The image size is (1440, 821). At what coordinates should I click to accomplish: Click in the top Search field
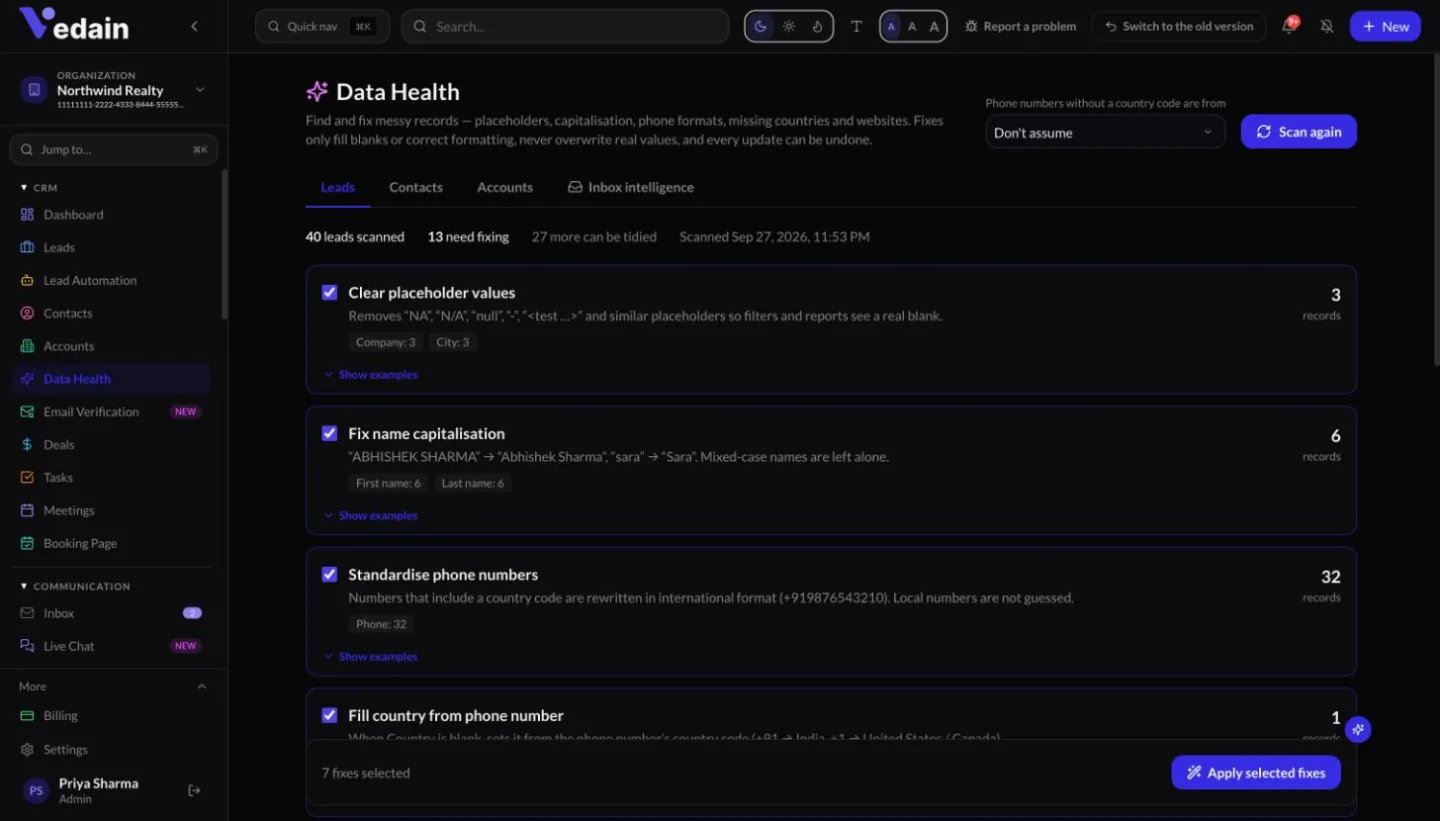tap(565, 26)
